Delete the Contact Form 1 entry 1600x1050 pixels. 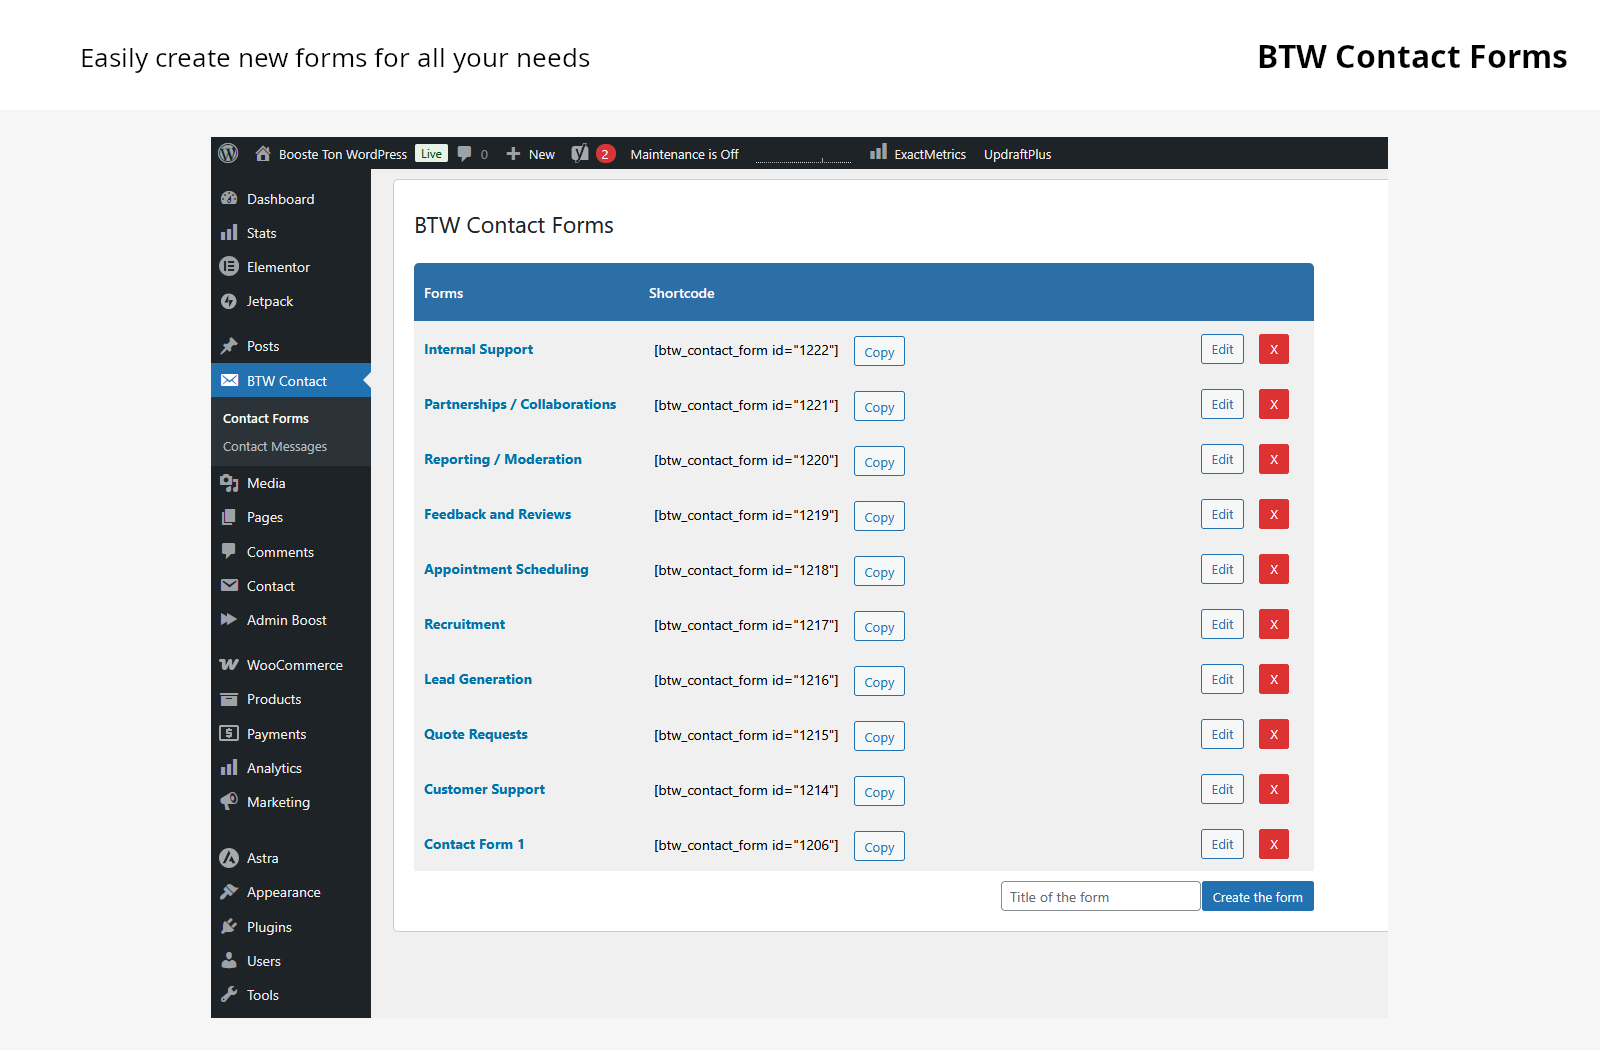[1274, 844]
